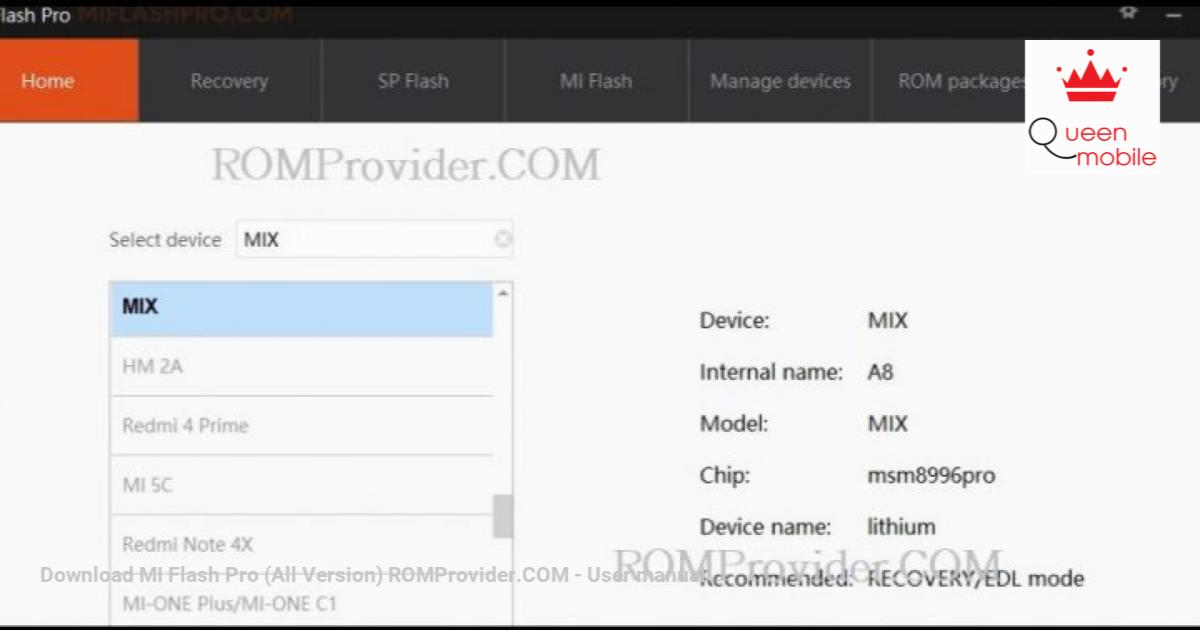Screen dimensions: 1200x630
Task: Choose HM 2A from the device list
Action: click(x=301, y=367)
